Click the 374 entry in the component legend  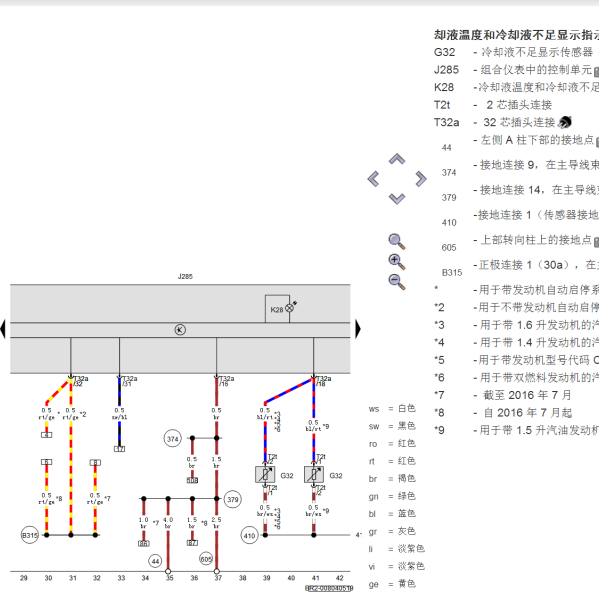(449, 173)
